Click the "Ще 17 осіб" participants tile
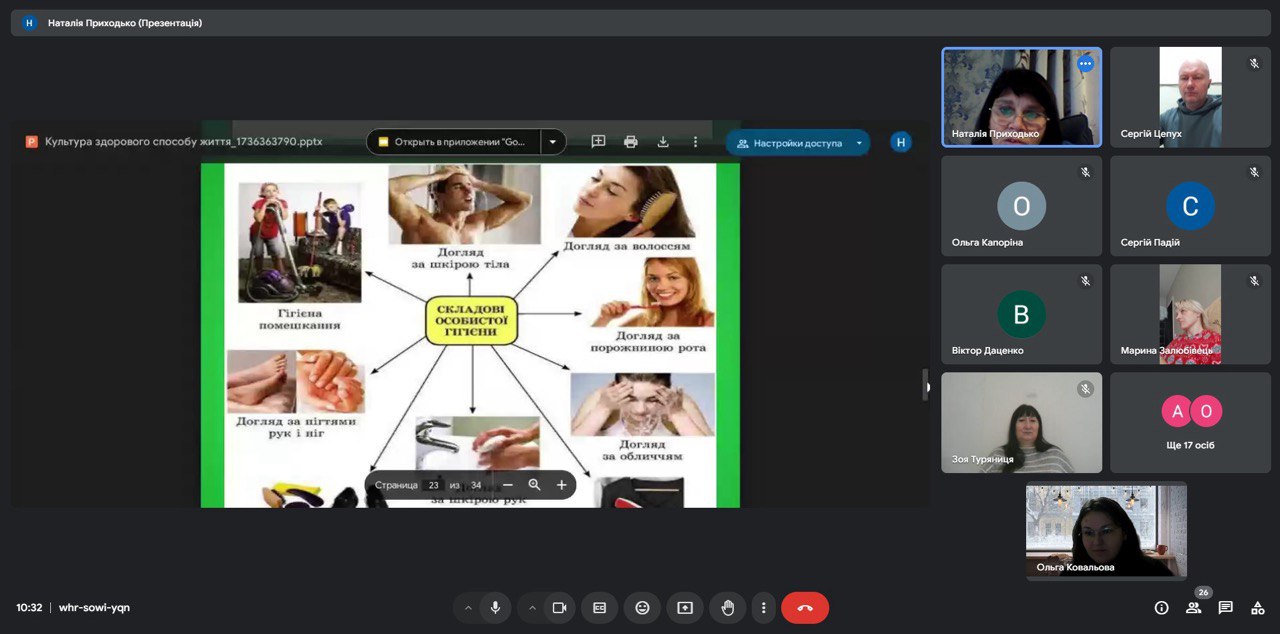Viewport: 1280px width, 634px height. (1190, 422)
